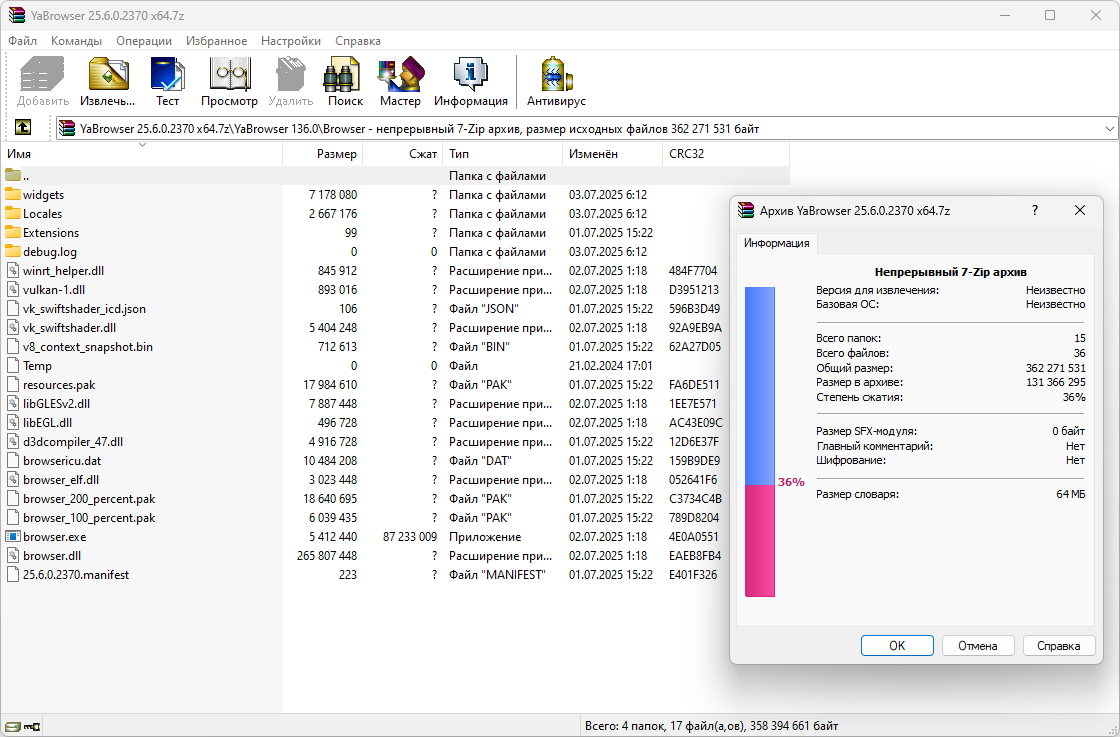This screenshot has height=737, width=1120.
Task: Open the Команды menu
Action: pyautogui.click(x=76, y=41)
